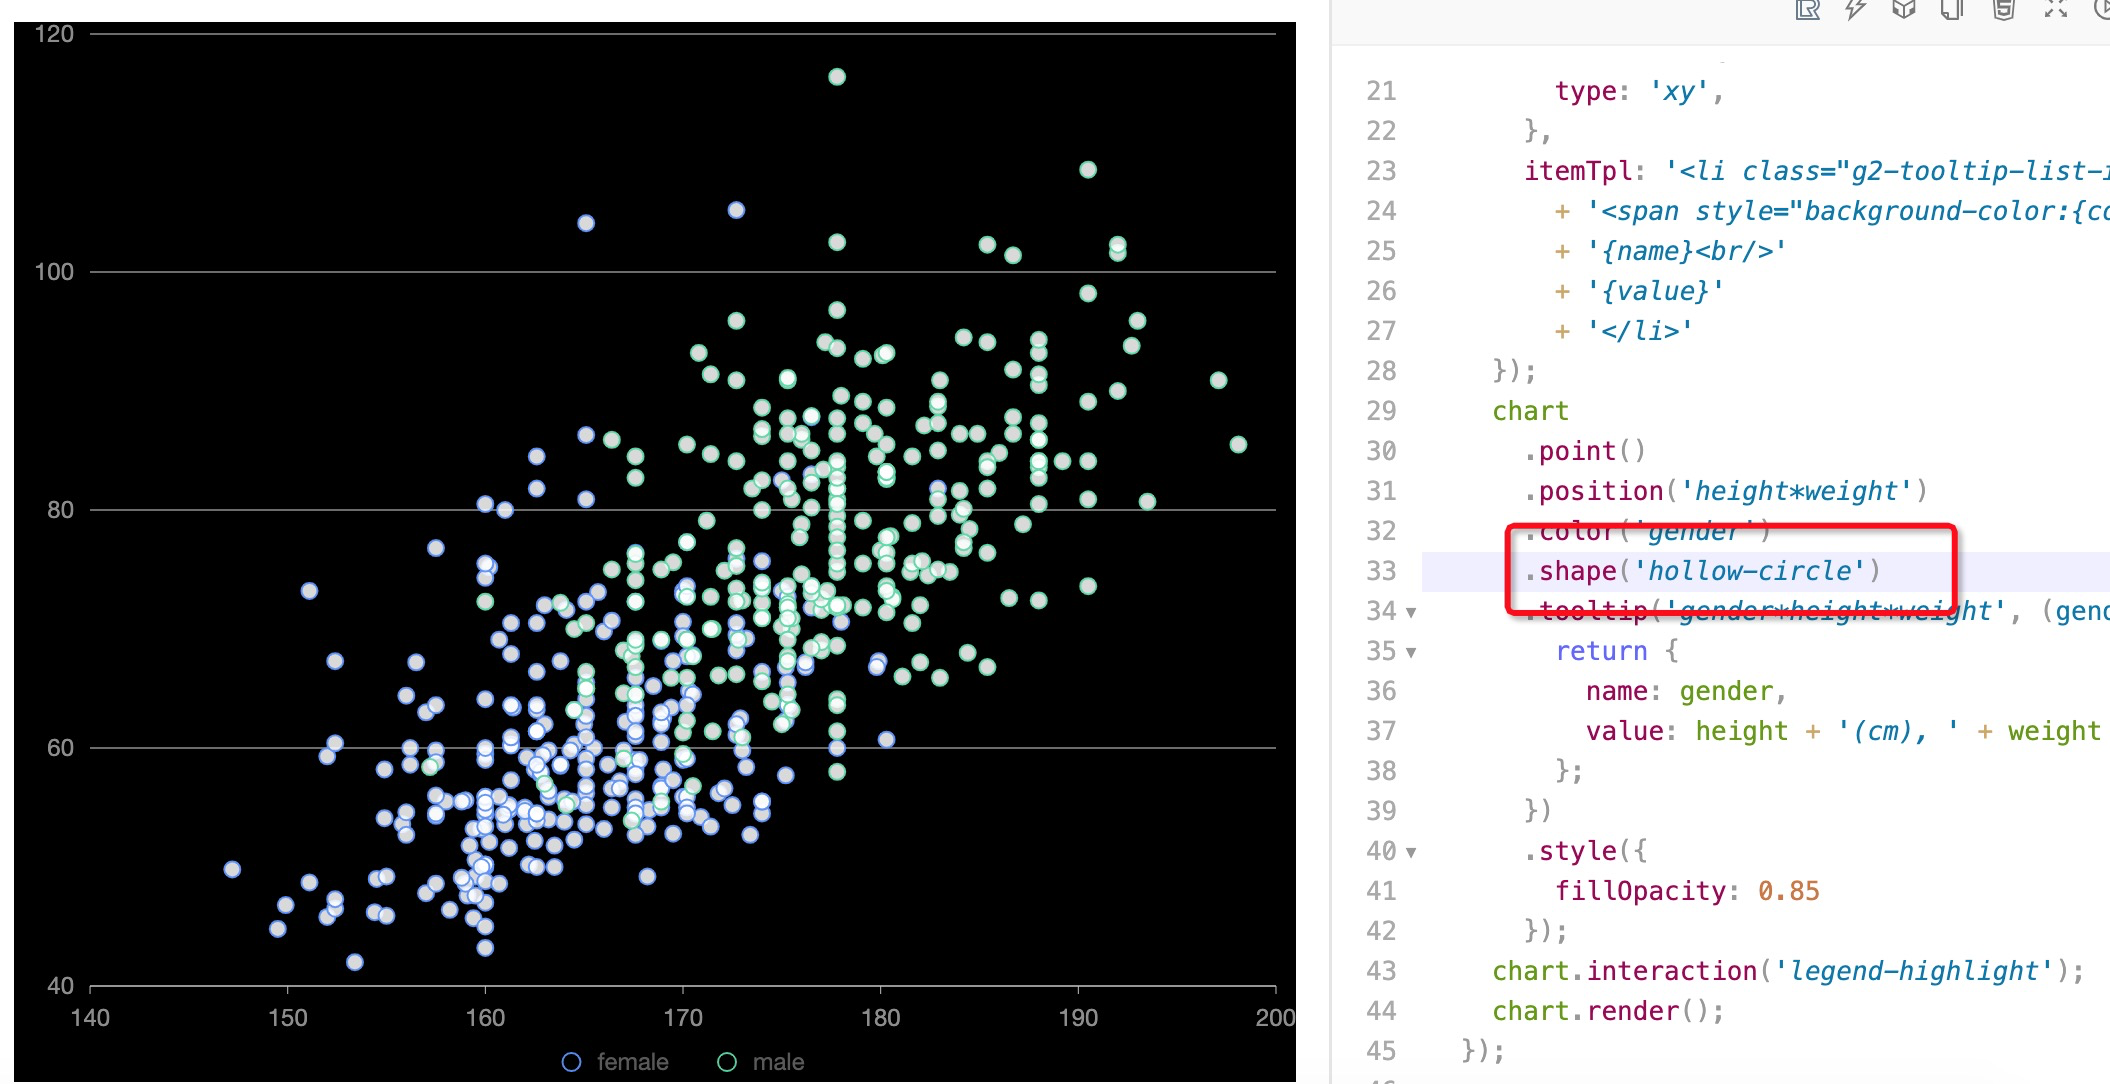Toggle the male legend item
The image size is (2110, 1084).
click(x=777, y=1062)
